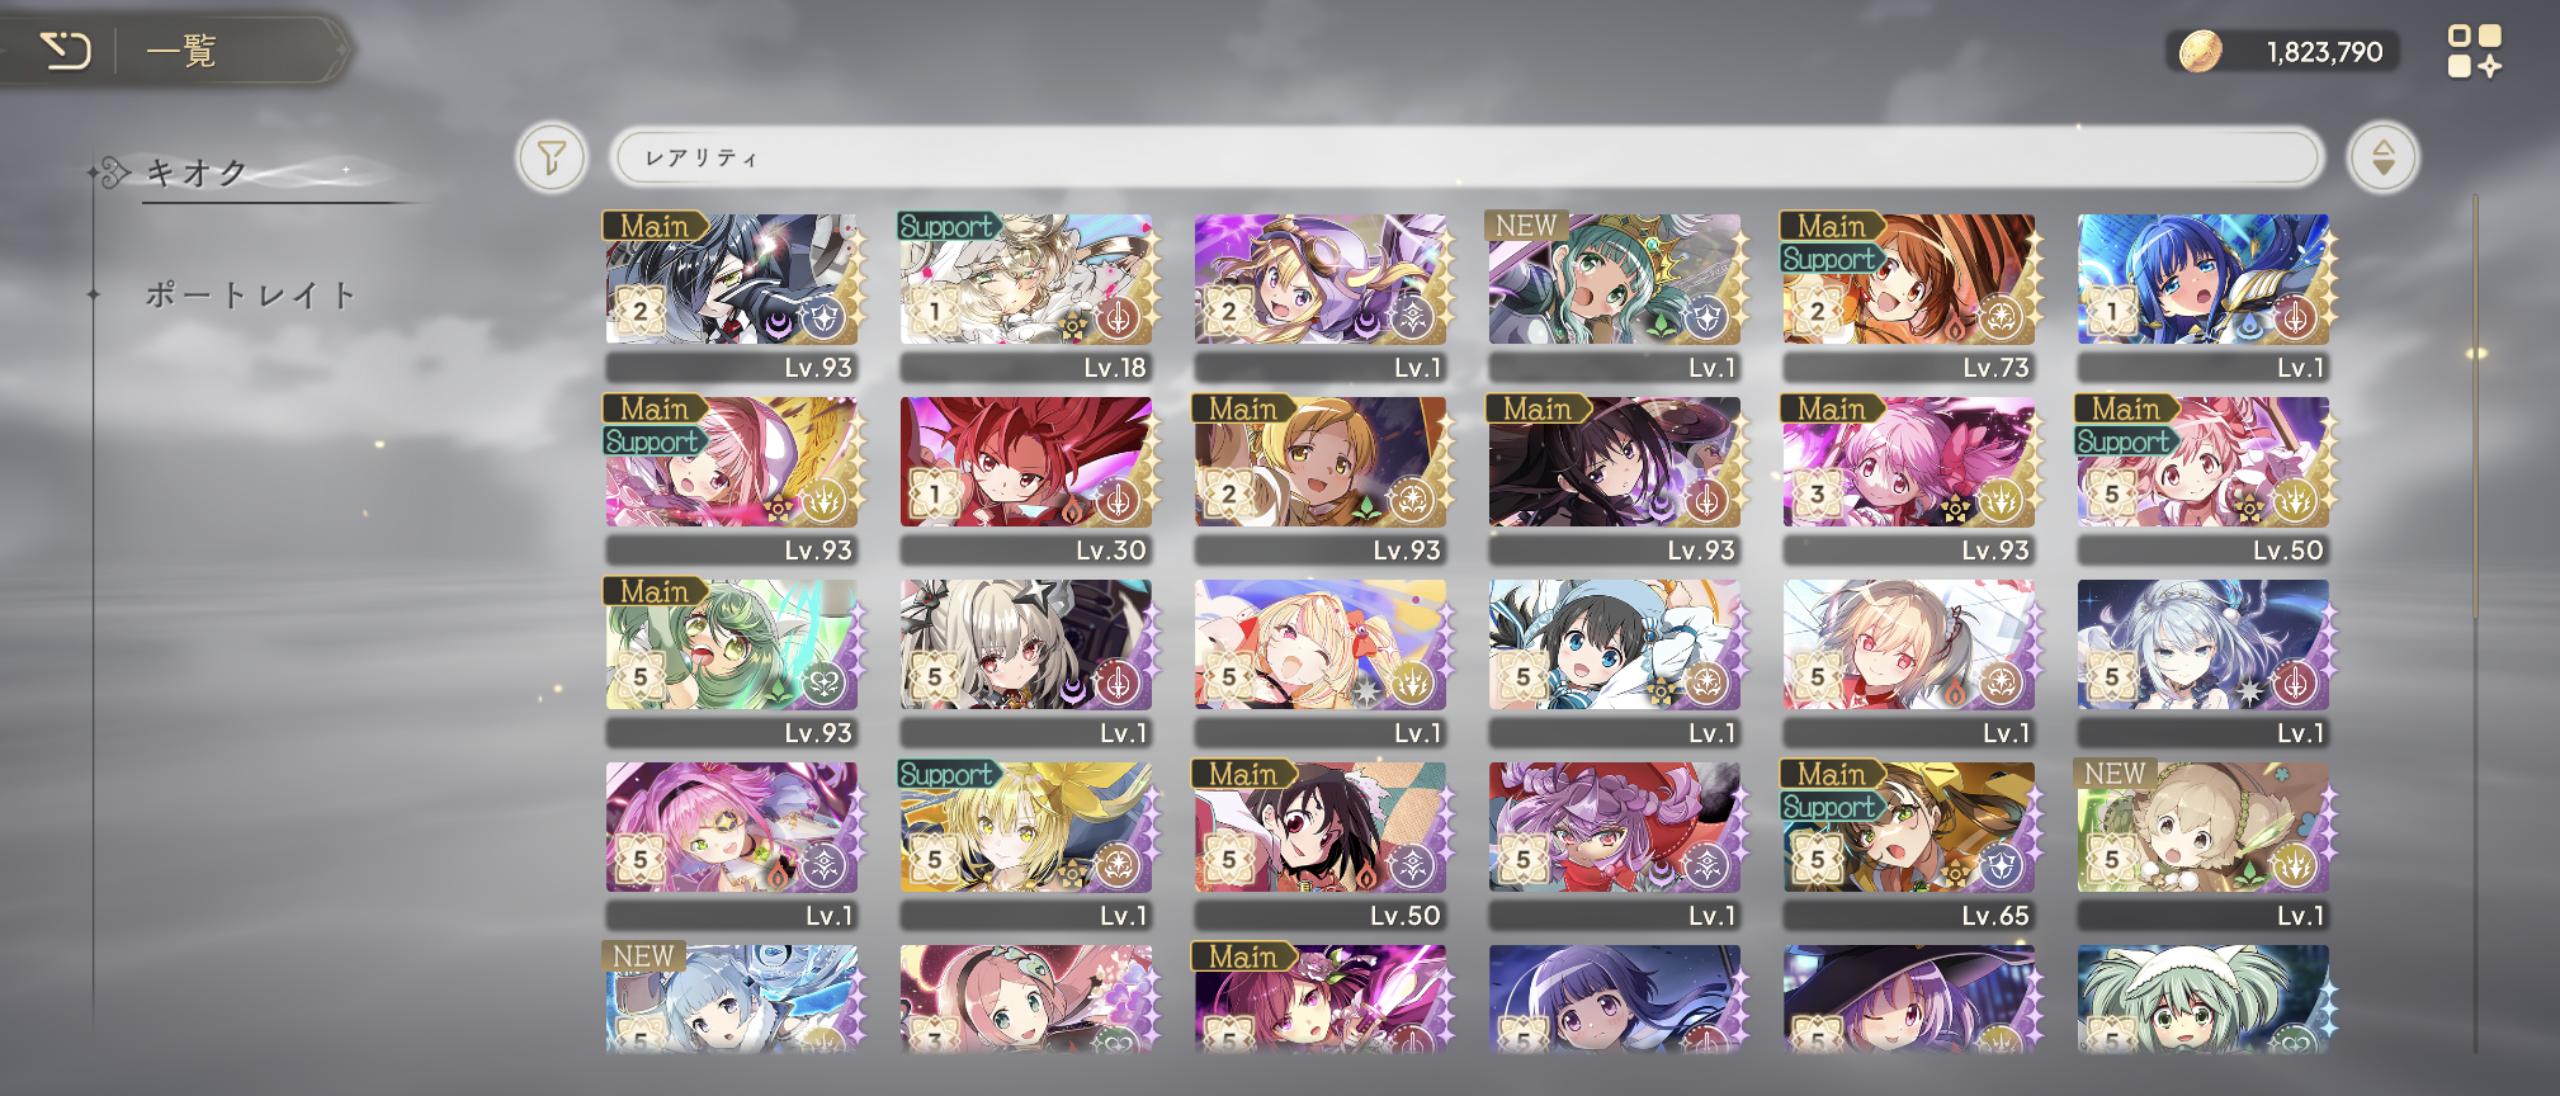The width and height of the screenshot is (2560, 1096).
Task: Click the gold coin currency icon
Action: pos(2200,51)
